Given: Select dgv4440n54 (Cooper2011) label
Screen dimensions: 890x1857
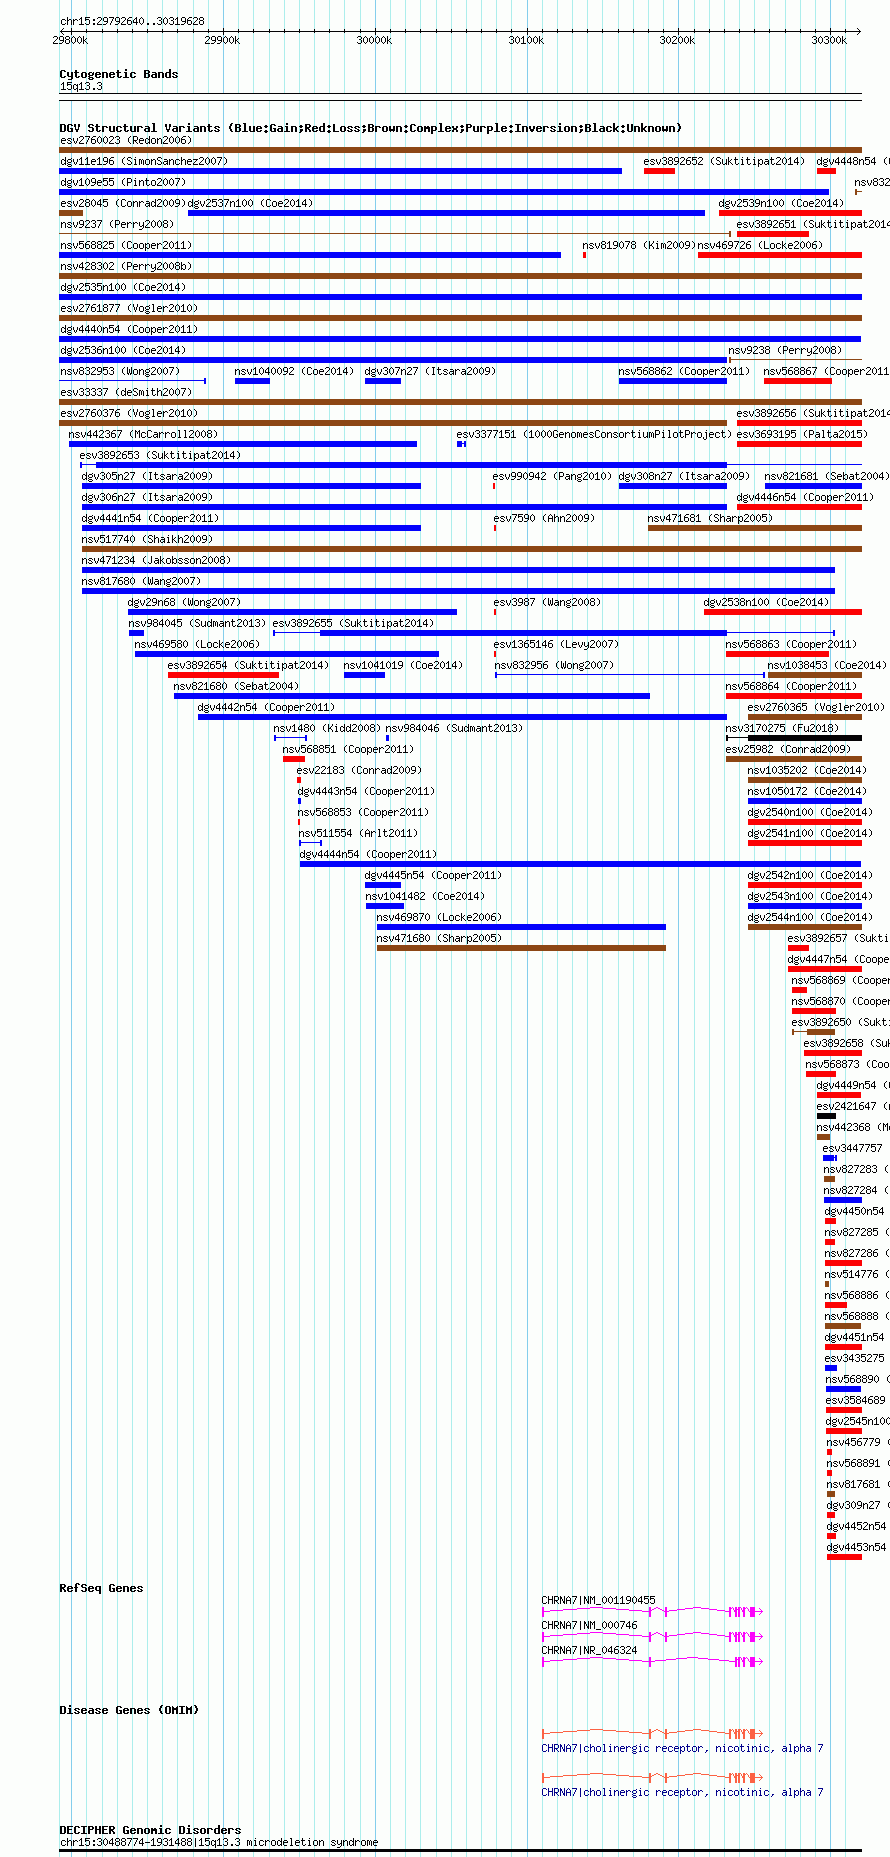Looking at the screenshot, I should click(x=129, y=329).
